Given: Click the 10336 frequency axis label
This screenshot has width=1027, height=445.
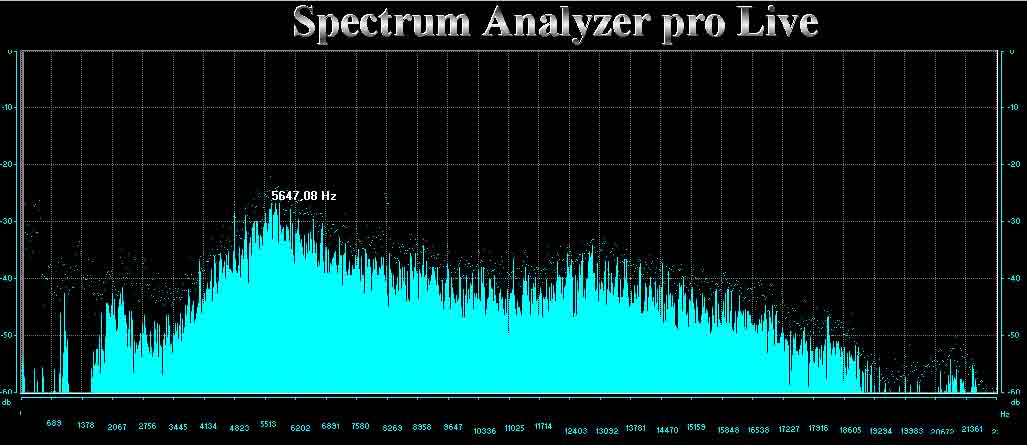Looking at the screenshot, I should tap(485, 431).
